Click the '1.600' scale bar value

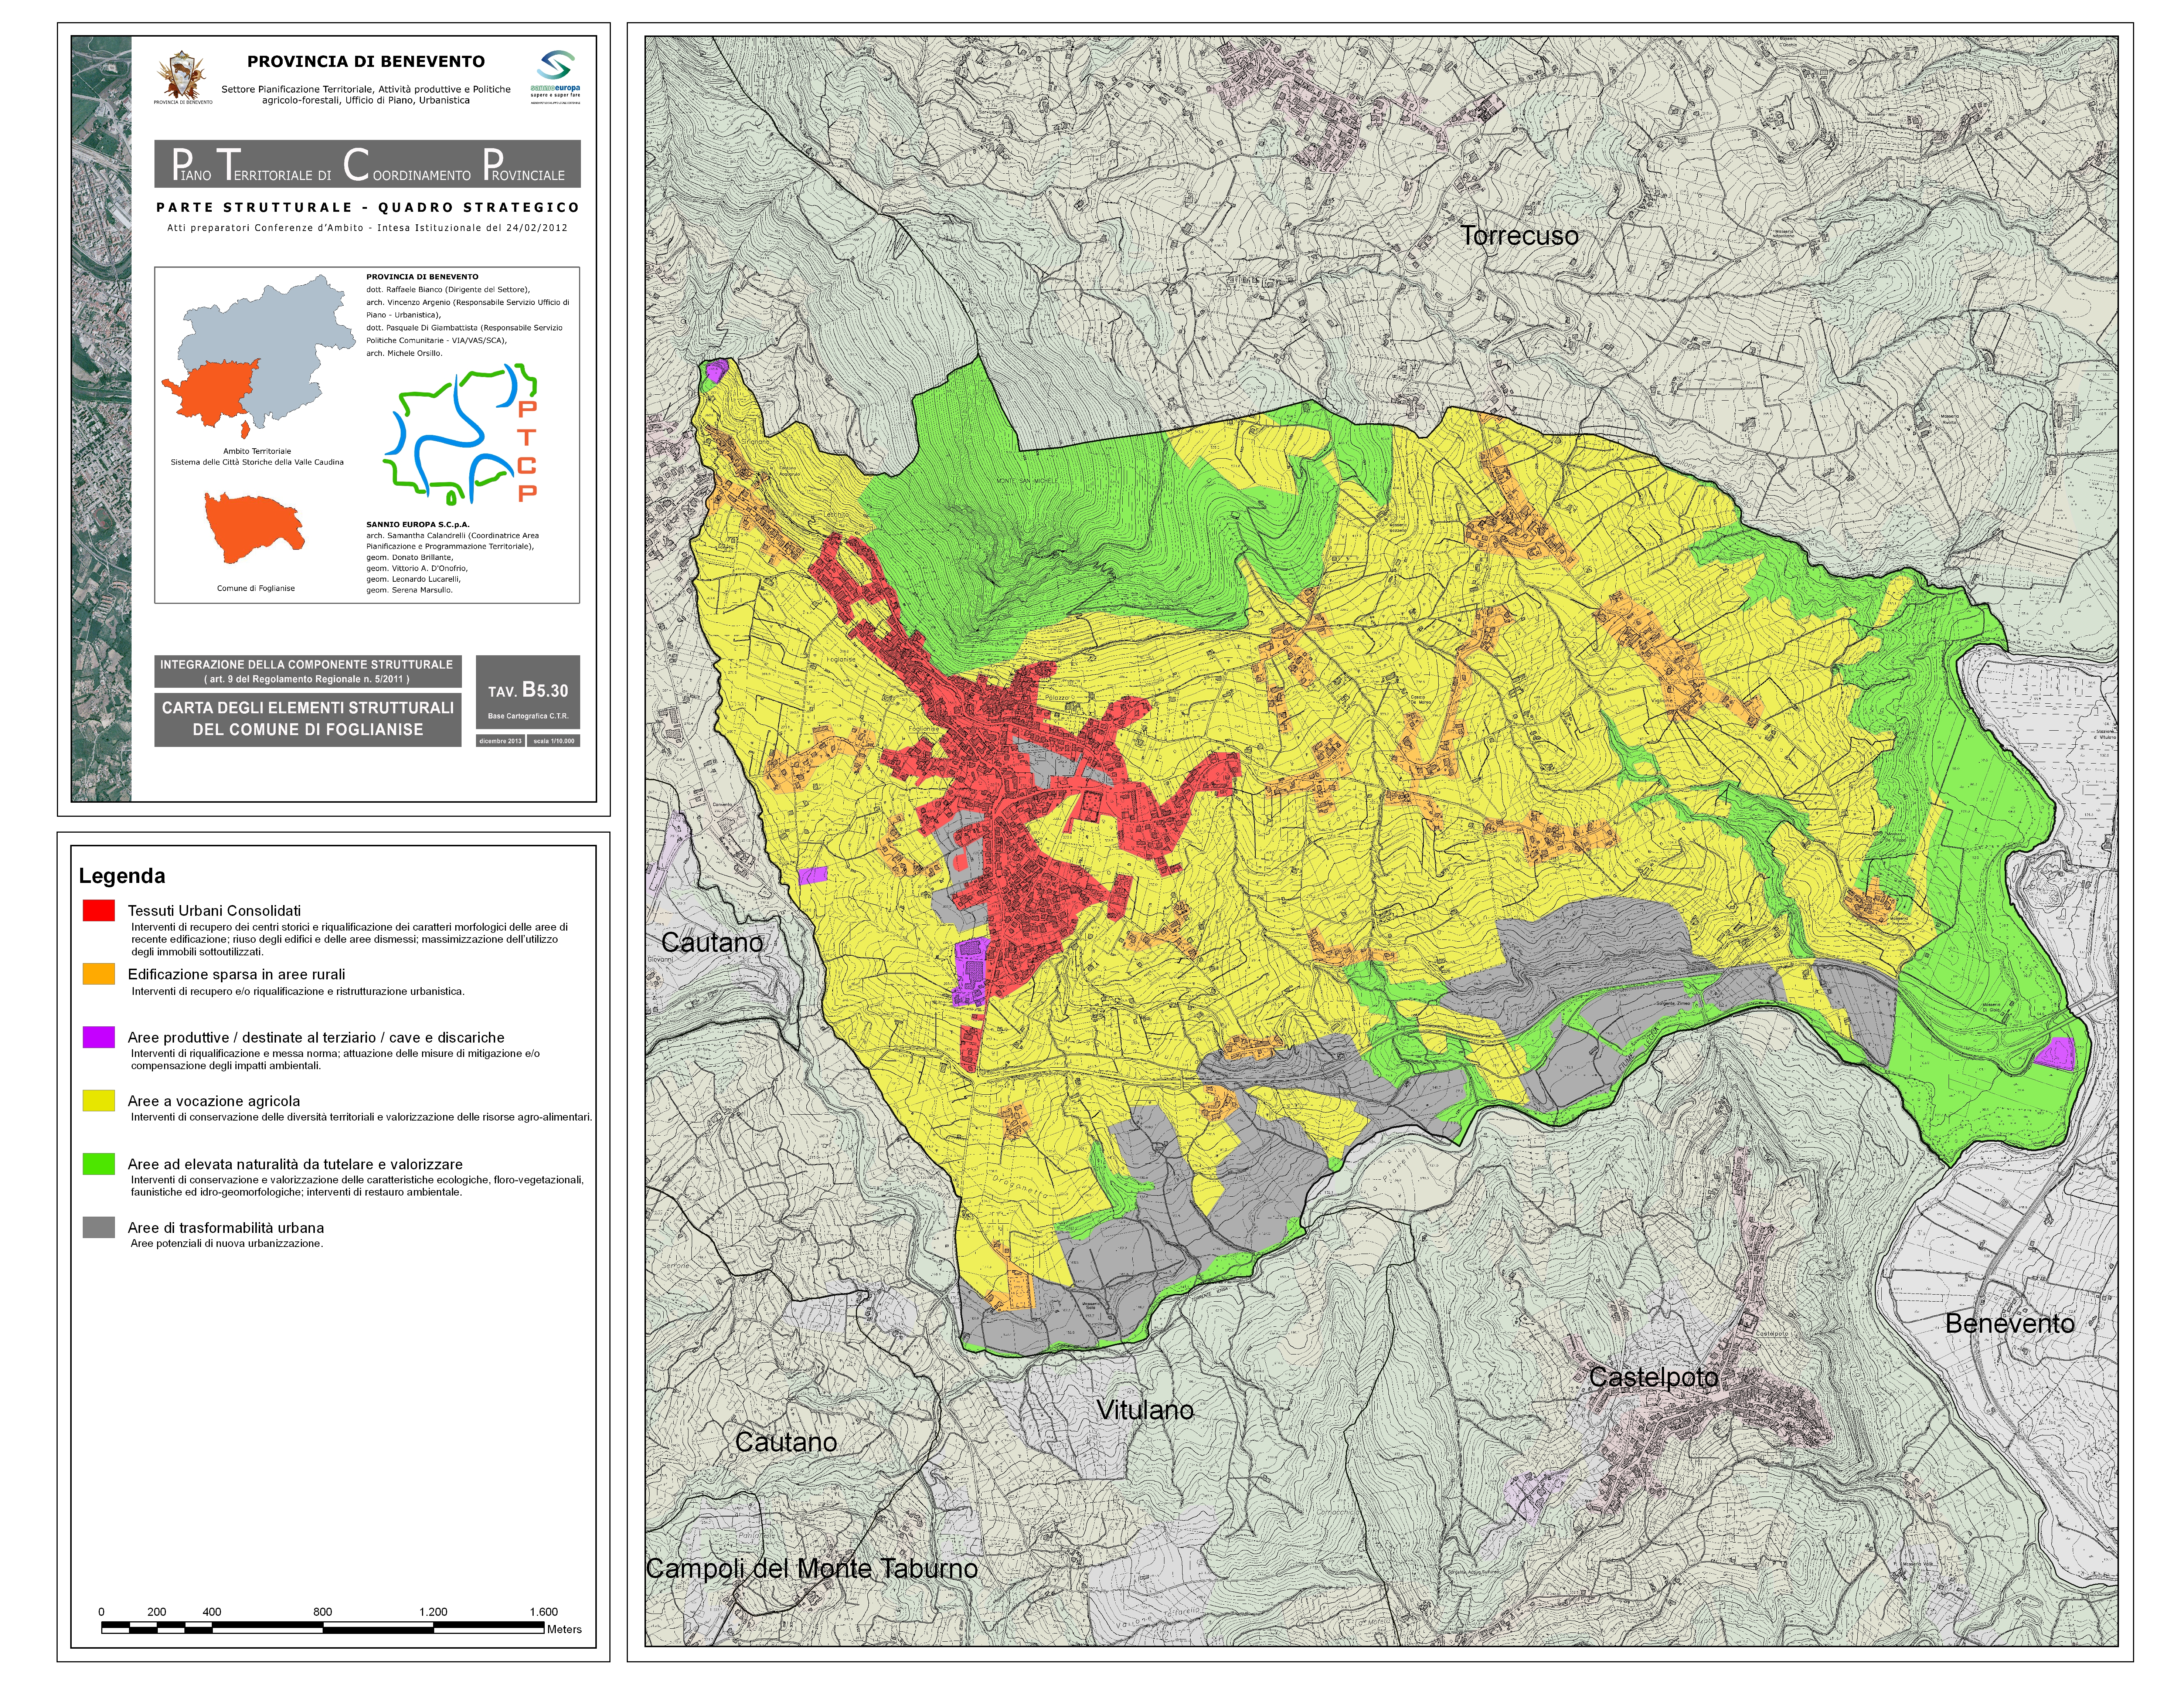[544, 1612]
